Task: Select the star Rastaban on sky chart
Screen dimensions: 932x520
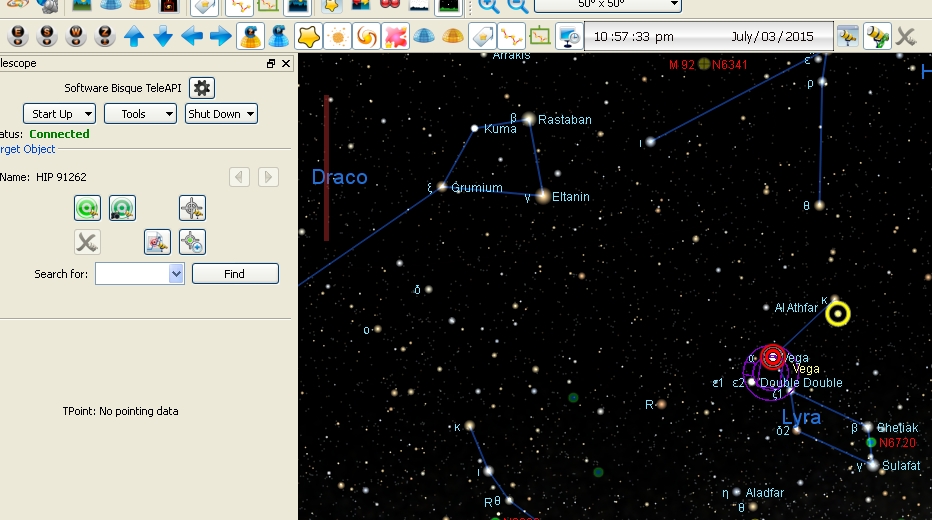Action: pyautogui.click(x=528, y=120)
